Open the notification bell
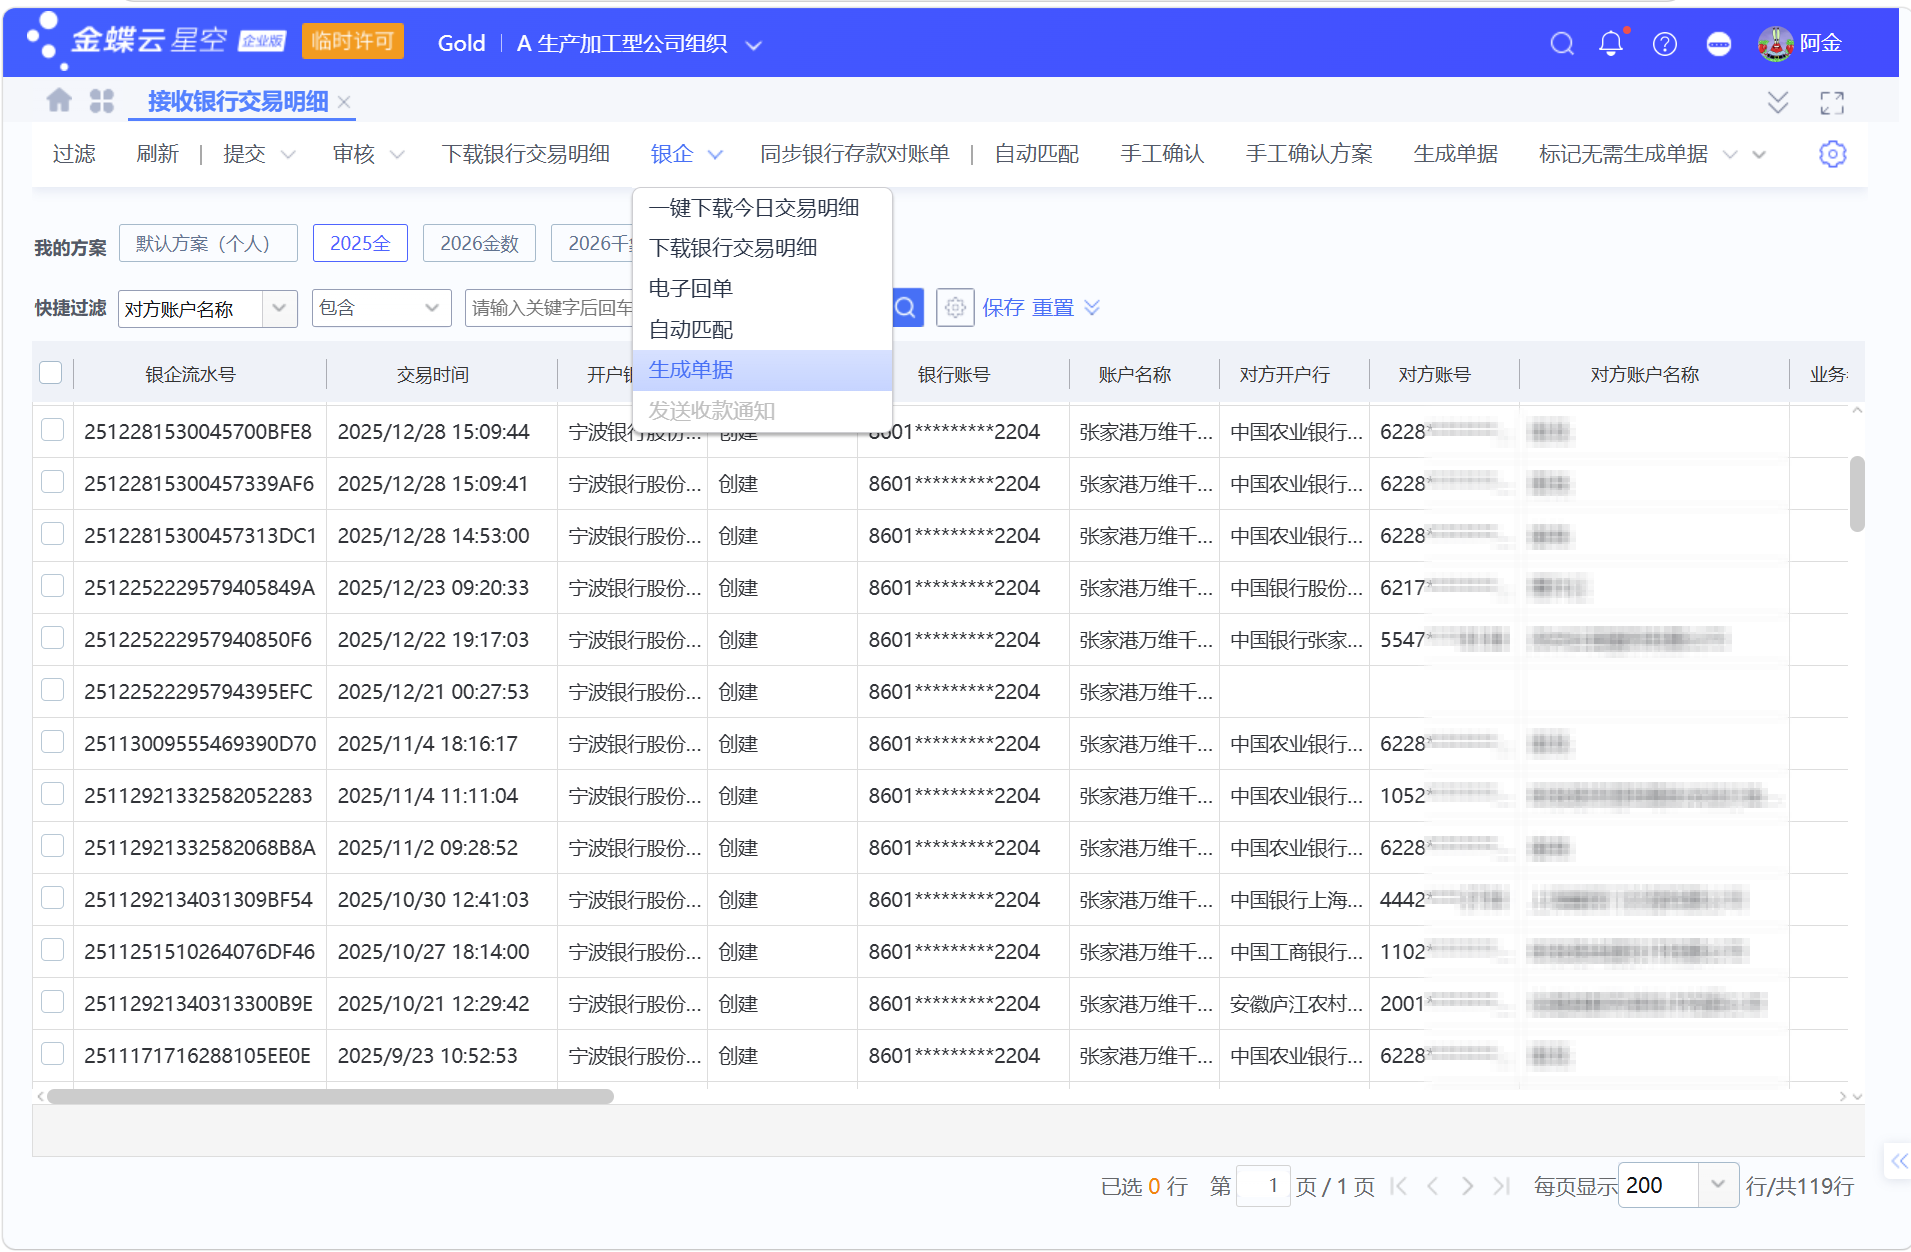 [x=1611, y=44]
